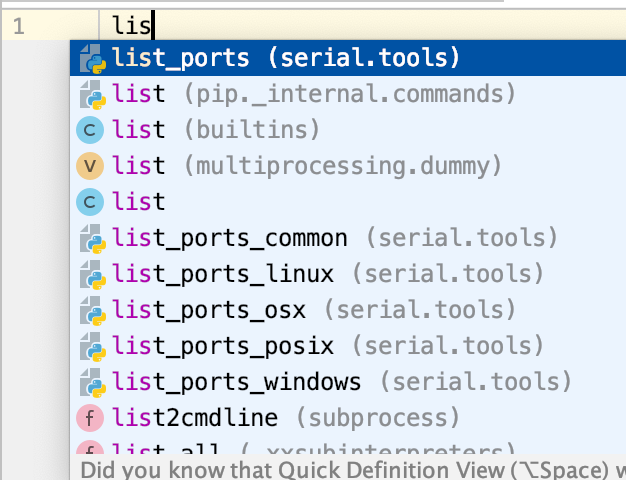Click Python module icon beside list_ports_linux

[x=93, y=275]
